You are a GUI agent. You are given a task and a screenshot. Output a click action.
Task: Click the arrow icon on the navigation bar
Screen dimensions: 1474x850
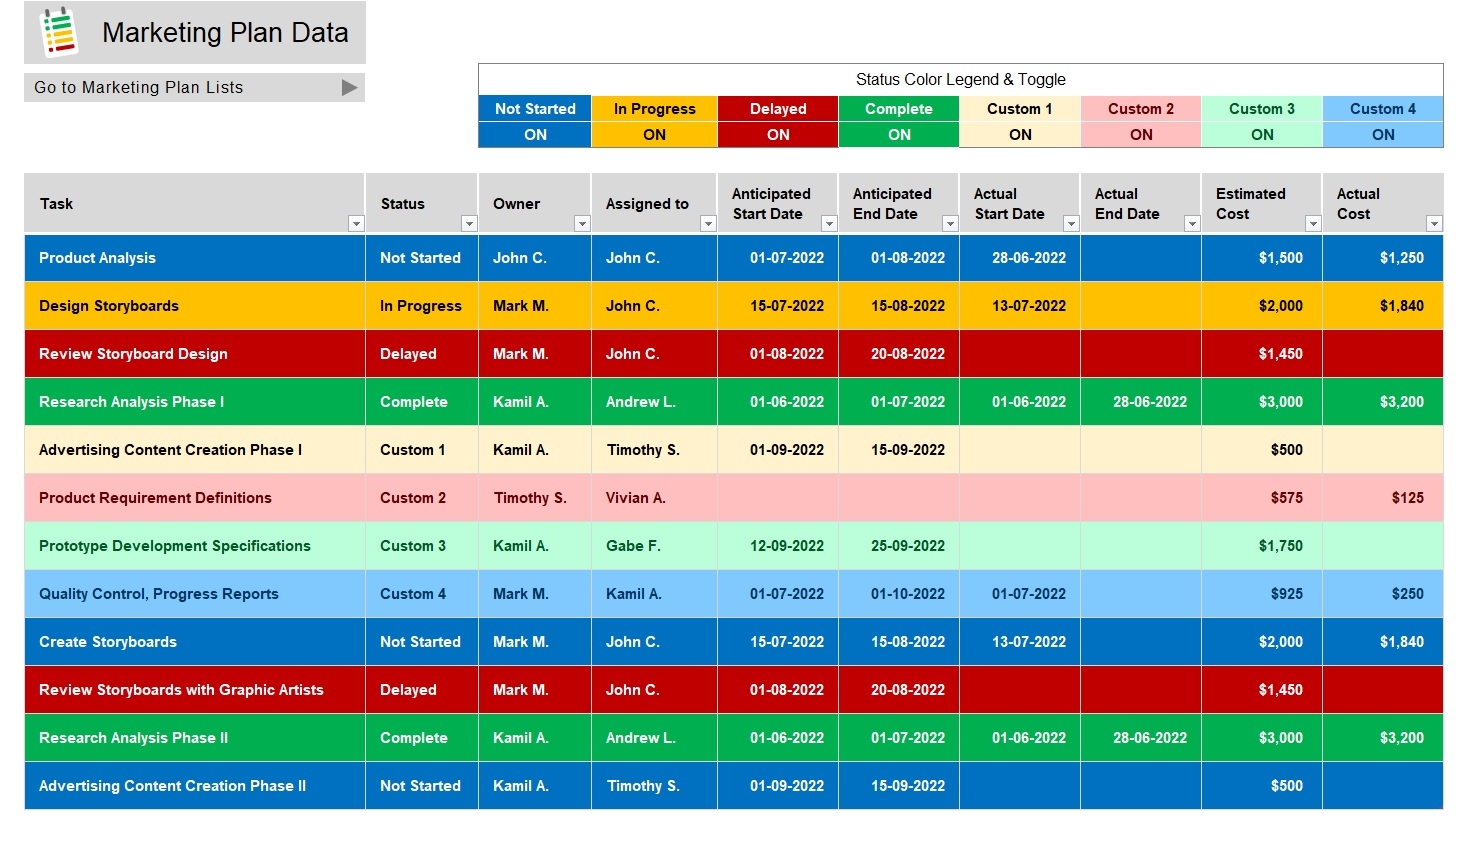pos(349,87)
